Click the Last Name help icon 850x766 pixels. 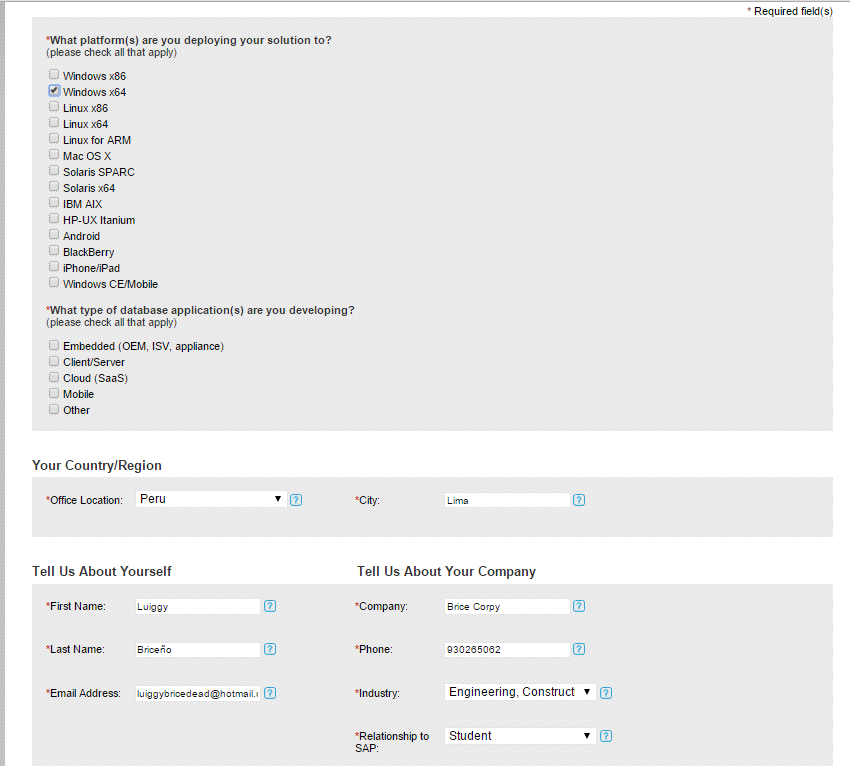(x=269, y=649)
